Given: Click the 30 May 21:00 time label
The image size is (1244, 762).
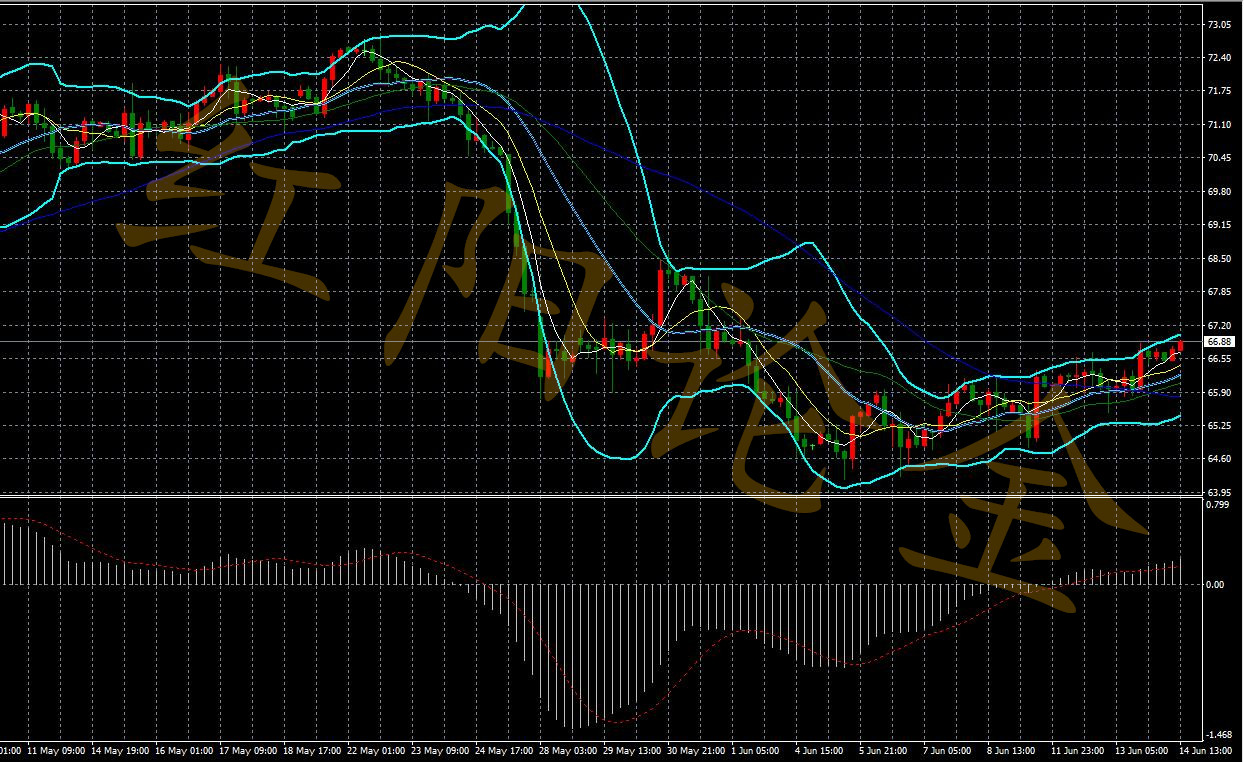Looking at the screenshot, I should click(696, 750).
